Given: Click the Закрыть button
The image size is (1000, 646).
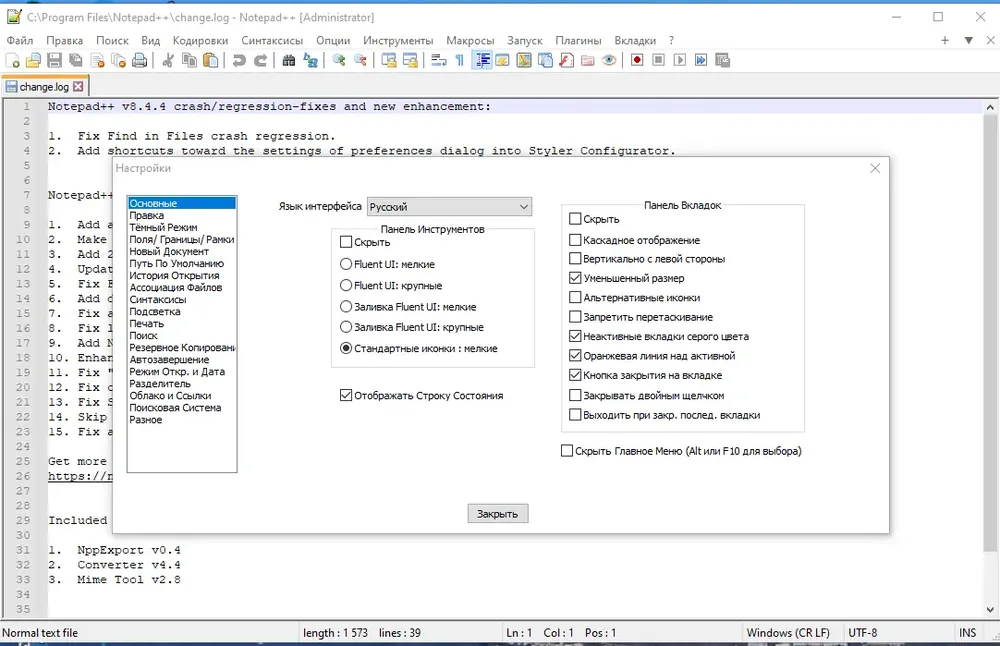Looking at the screenshot, I should (497, 513).
